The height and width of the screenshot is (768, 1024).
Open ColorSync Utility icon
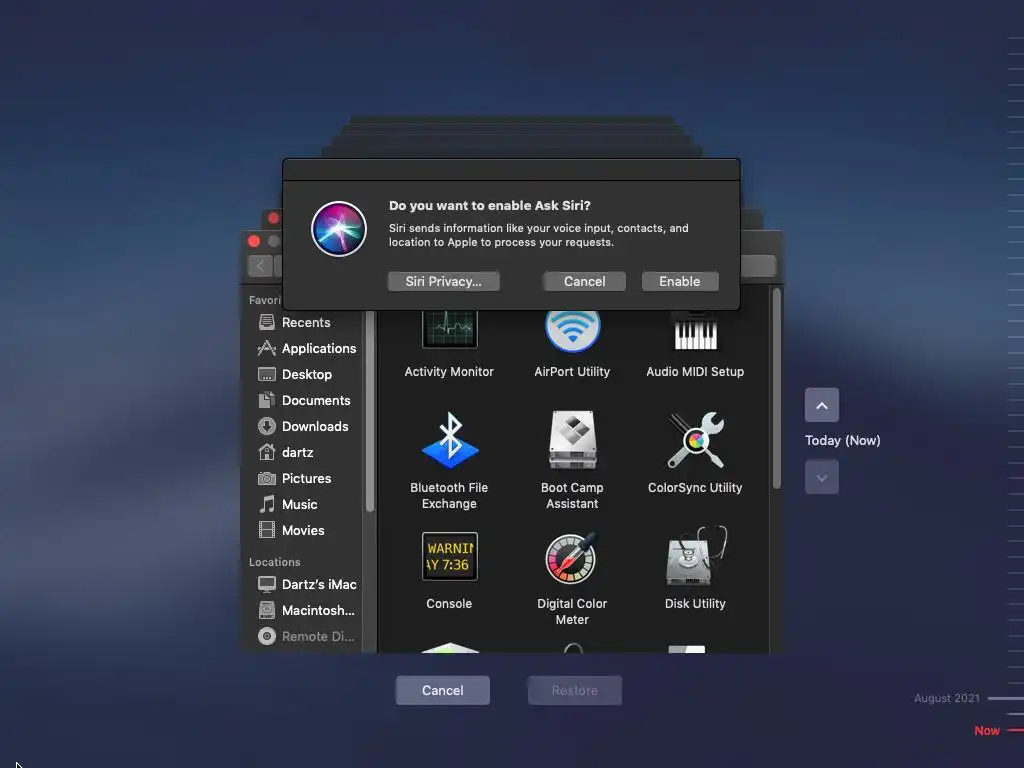coord(695,440)
